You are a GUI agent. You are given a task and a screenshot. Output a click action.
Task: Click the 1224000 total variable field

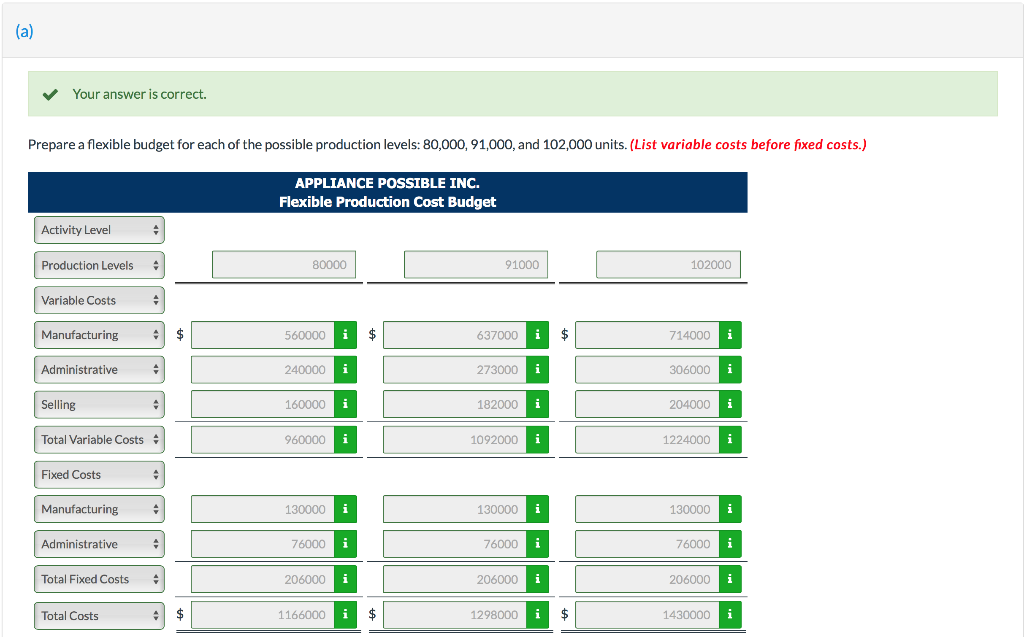coord(647,440)
